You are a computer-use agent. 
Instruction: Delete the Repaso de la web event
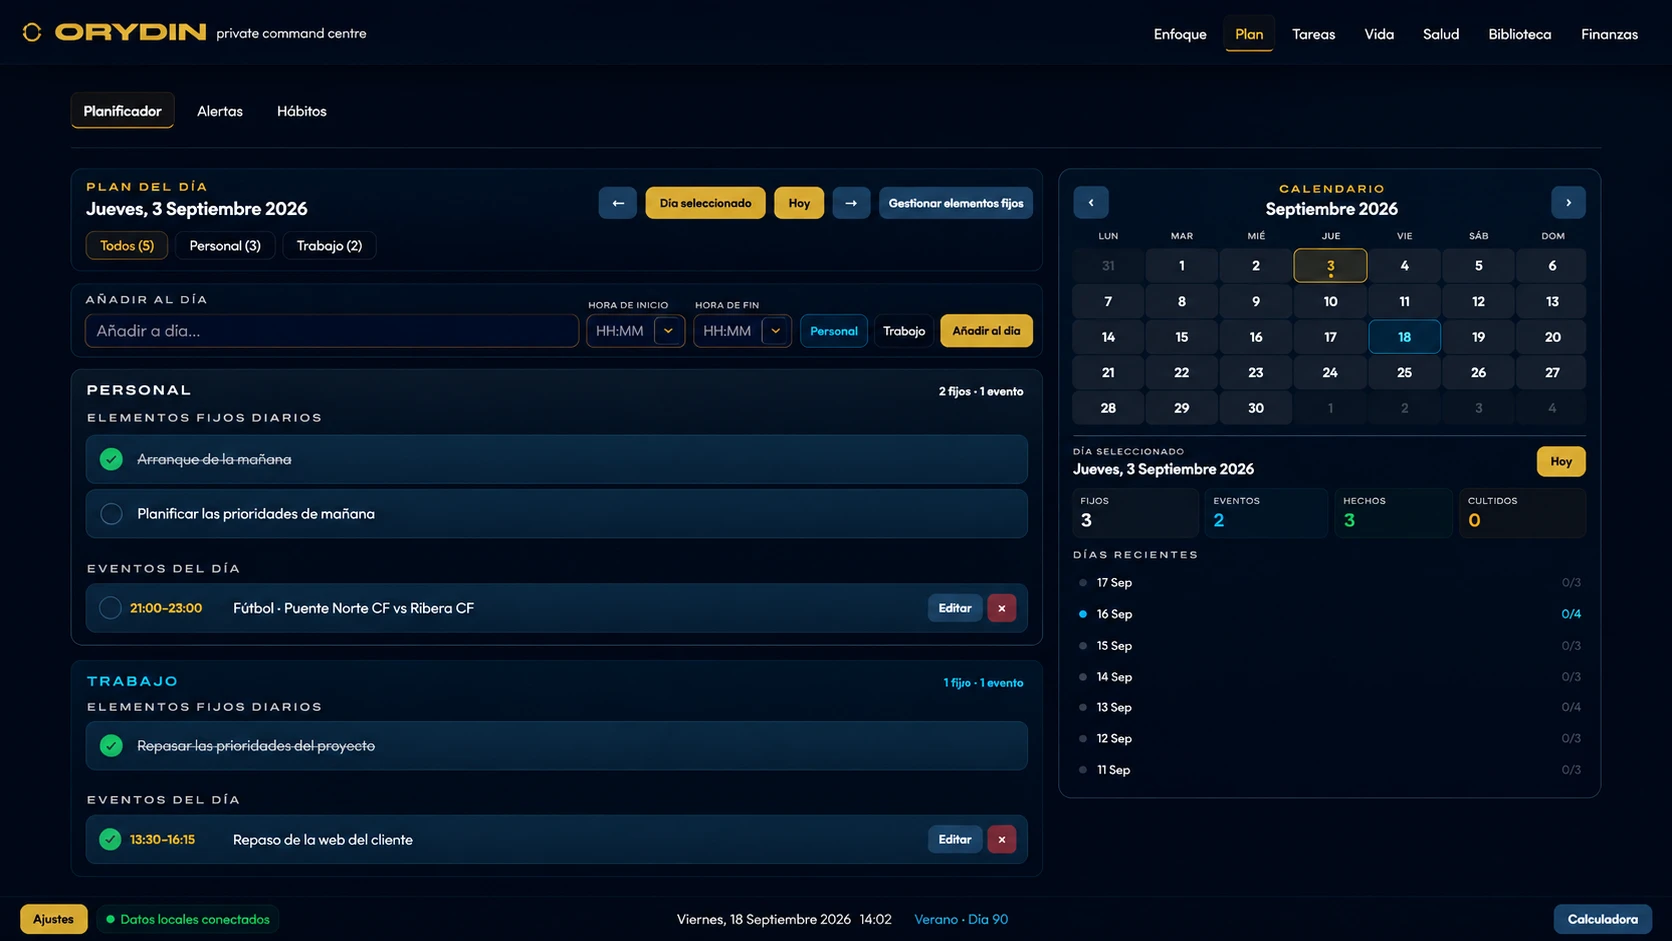click(1002, 839)
